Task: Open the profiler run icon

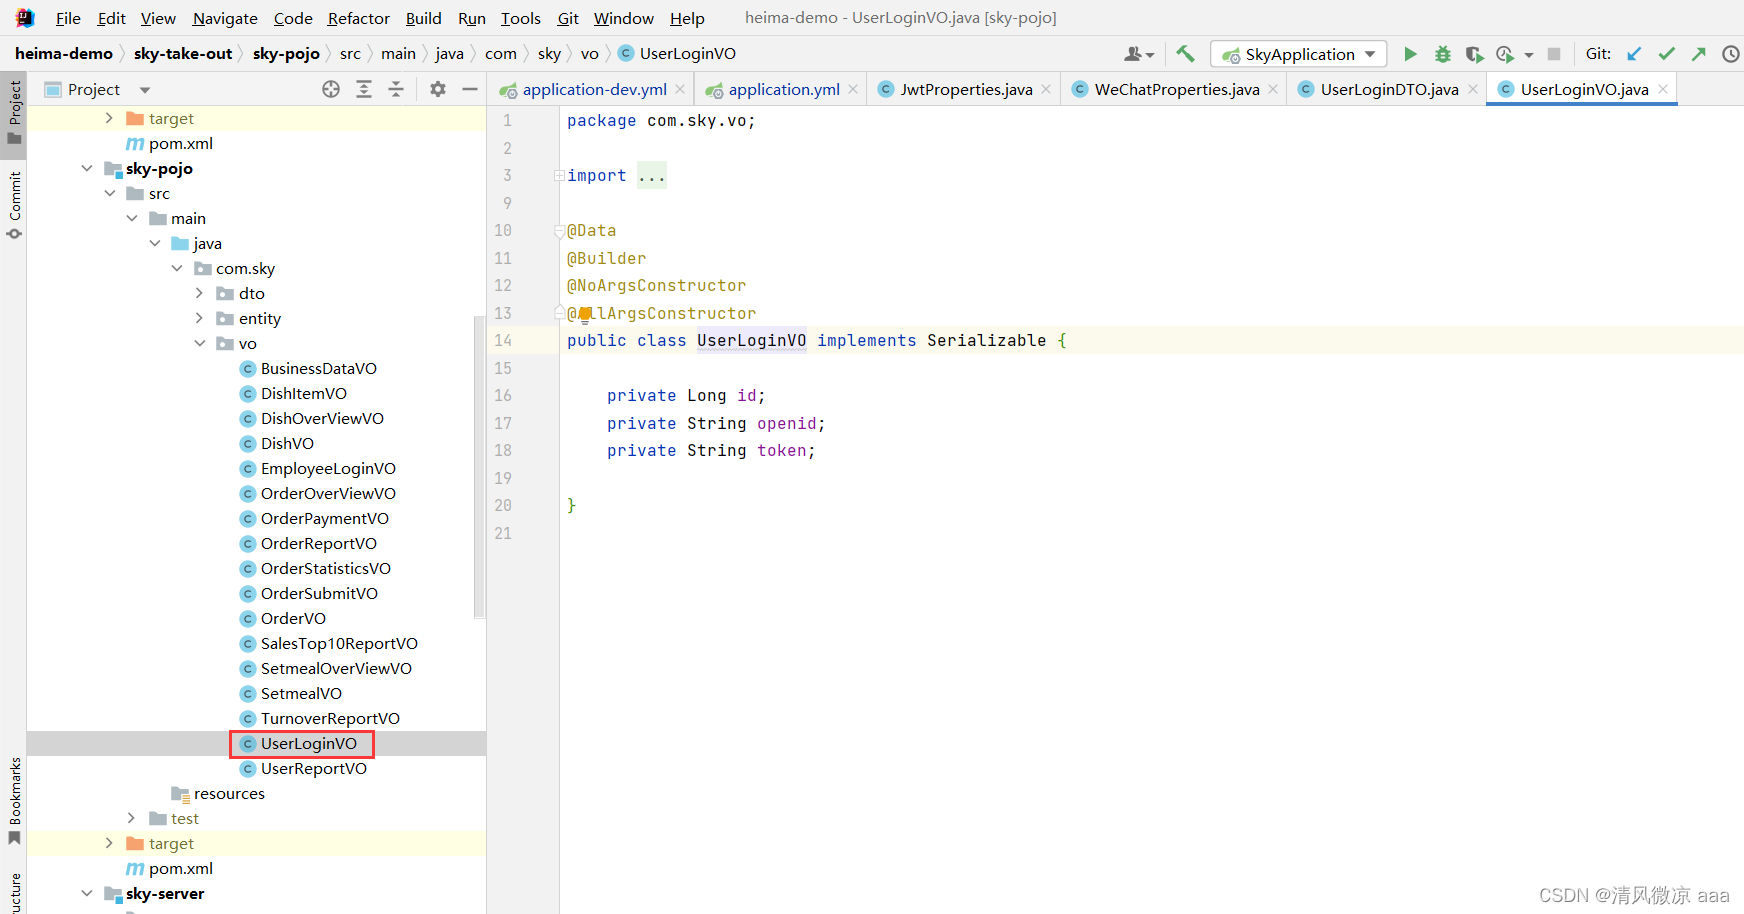Action: point(1505,54)
